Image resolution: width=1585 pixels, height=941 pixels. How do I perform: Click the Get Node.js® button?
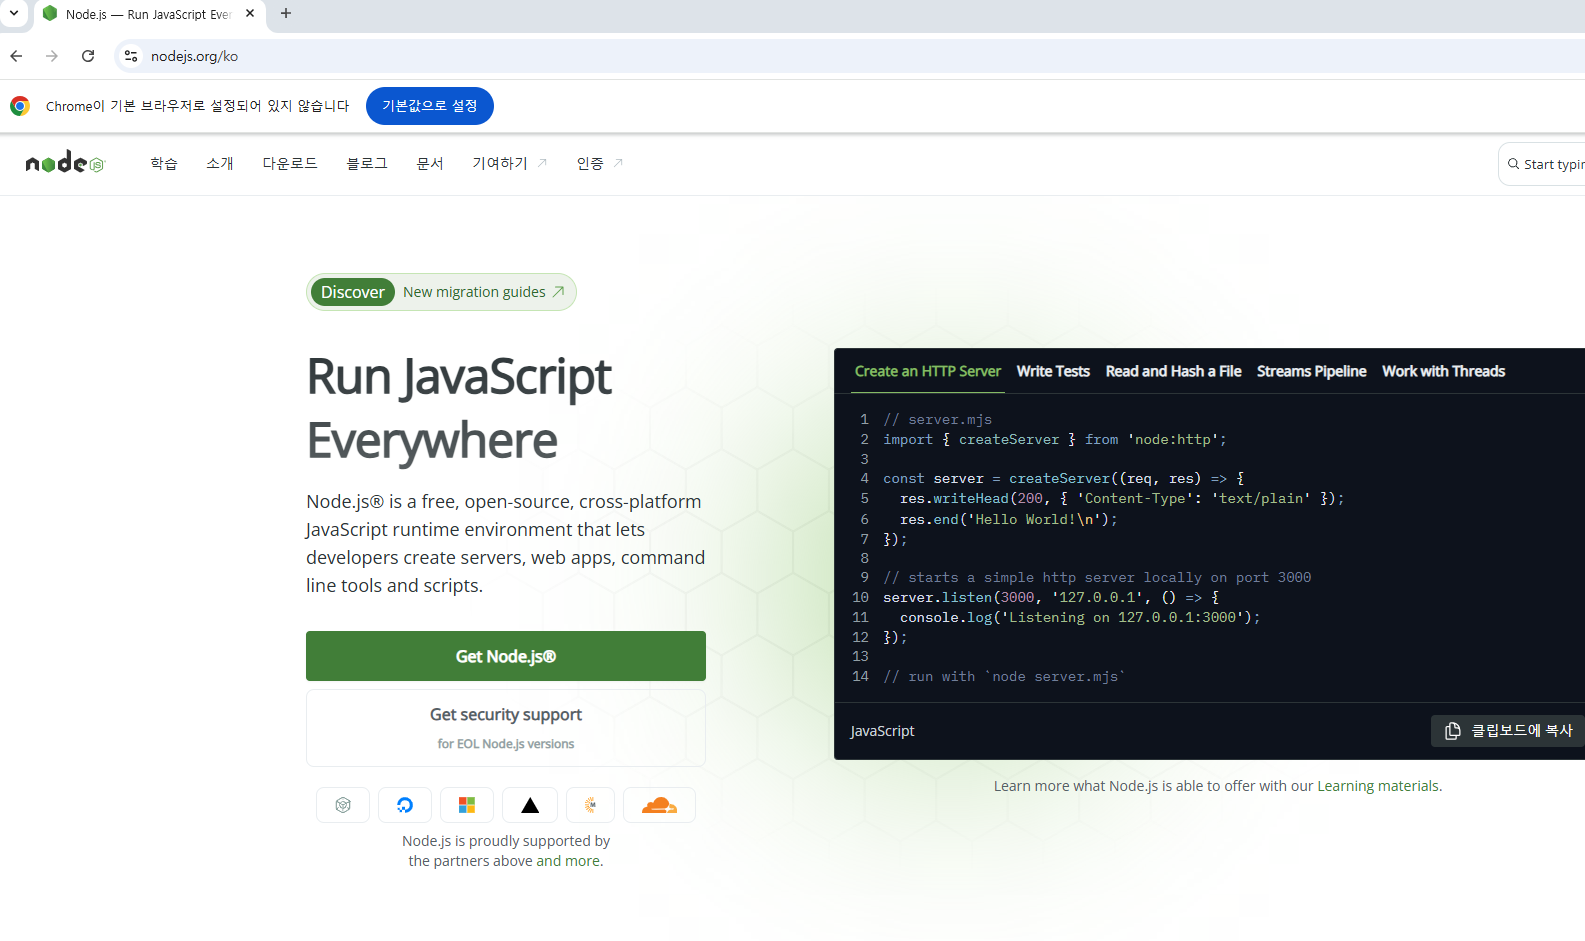[x=506, y=656]
